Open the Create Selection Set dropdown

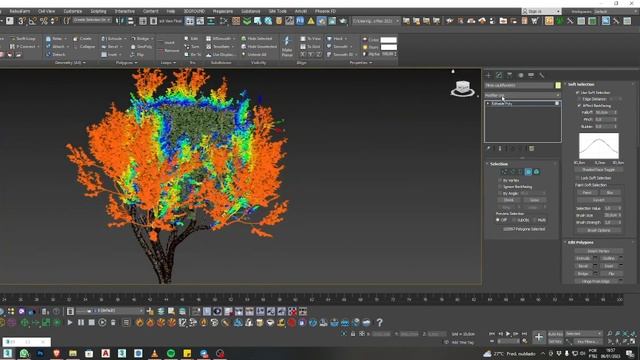click(92, 20)
